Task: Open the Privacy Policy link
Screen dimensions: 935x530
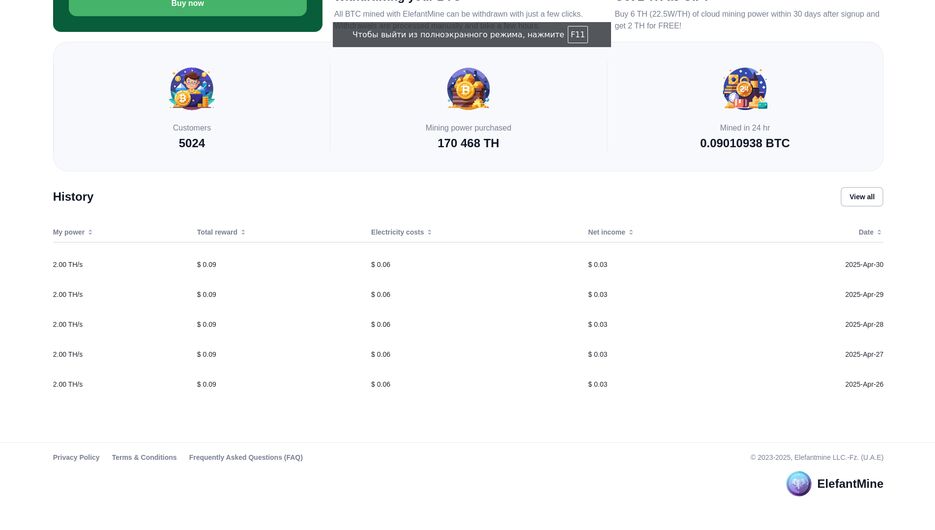Action: point(76,457)
